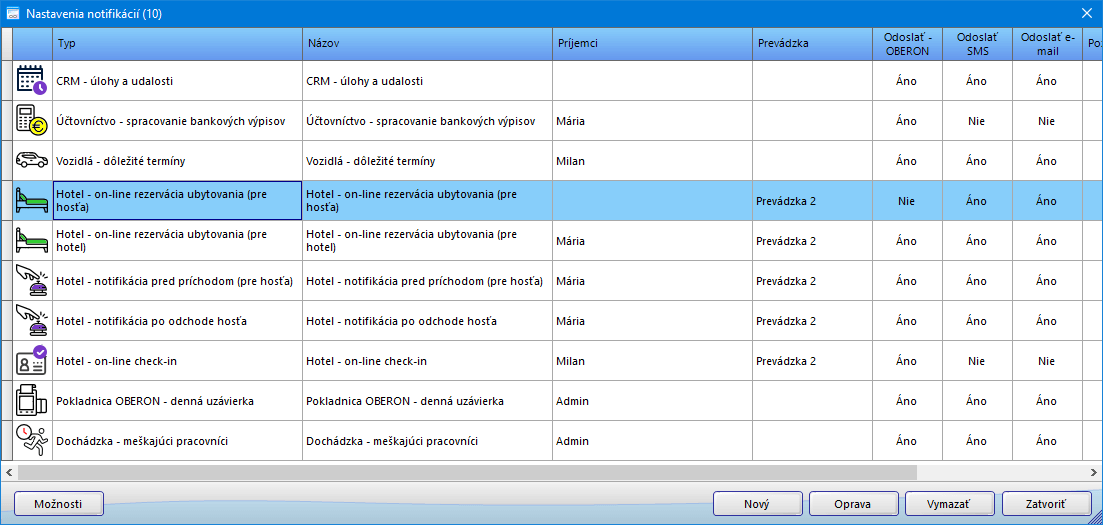This screenshot has height=525, width=1103.
Task: Click the window icon in title bar
Action: 13,13
